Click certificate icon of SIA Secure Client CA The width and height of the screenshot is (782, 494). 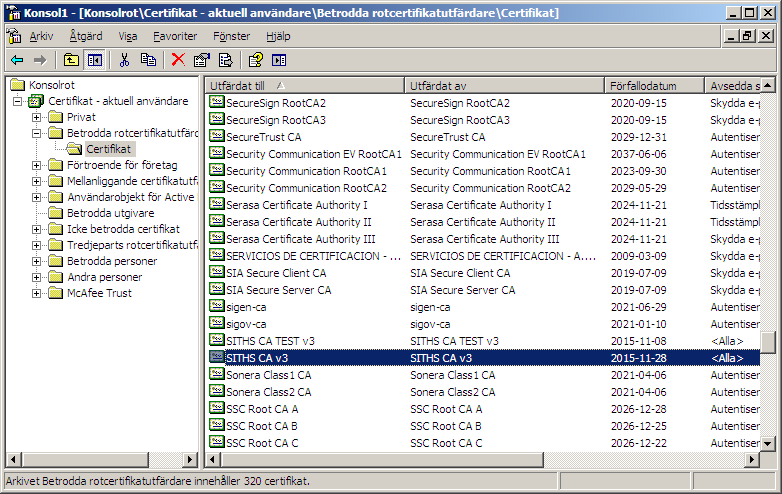point(216,272)
